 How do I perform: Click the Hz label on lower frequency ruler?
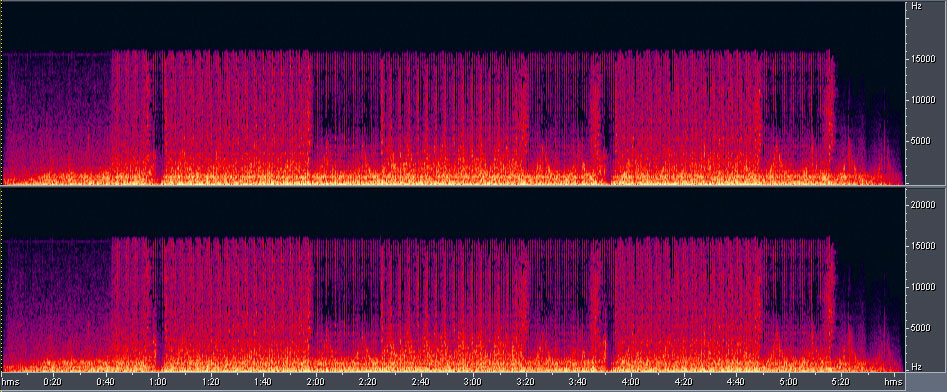pyautogui.click(x=917, y=367)
